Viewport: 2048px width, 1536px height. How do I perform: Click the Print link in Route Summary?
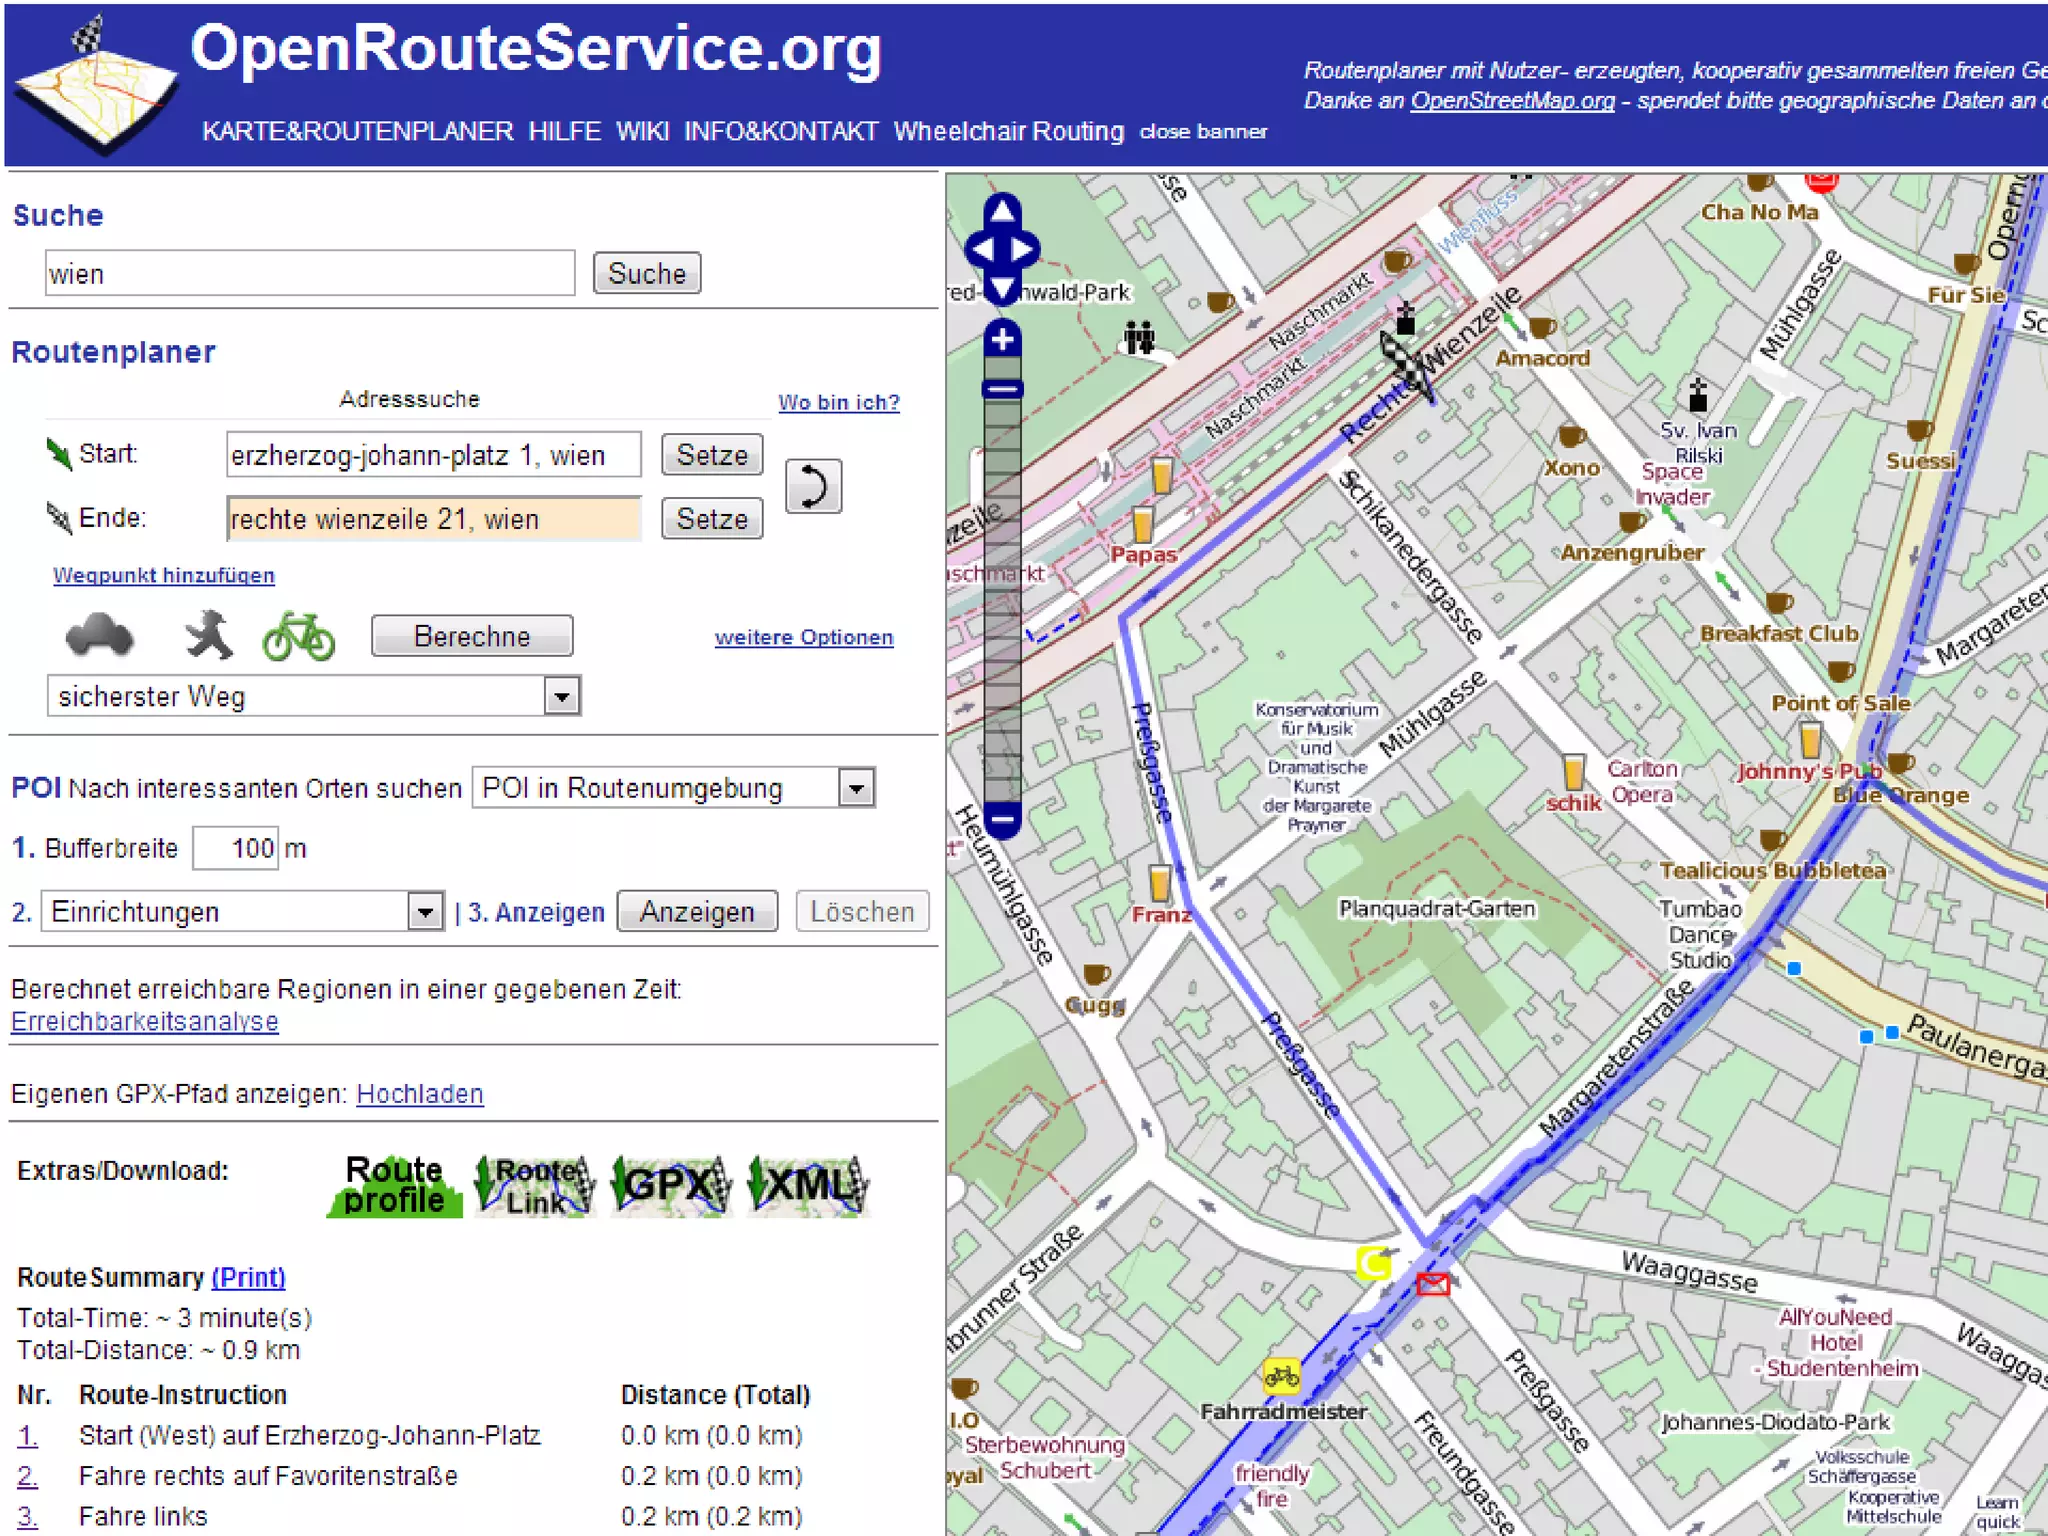coord(248,1277)
